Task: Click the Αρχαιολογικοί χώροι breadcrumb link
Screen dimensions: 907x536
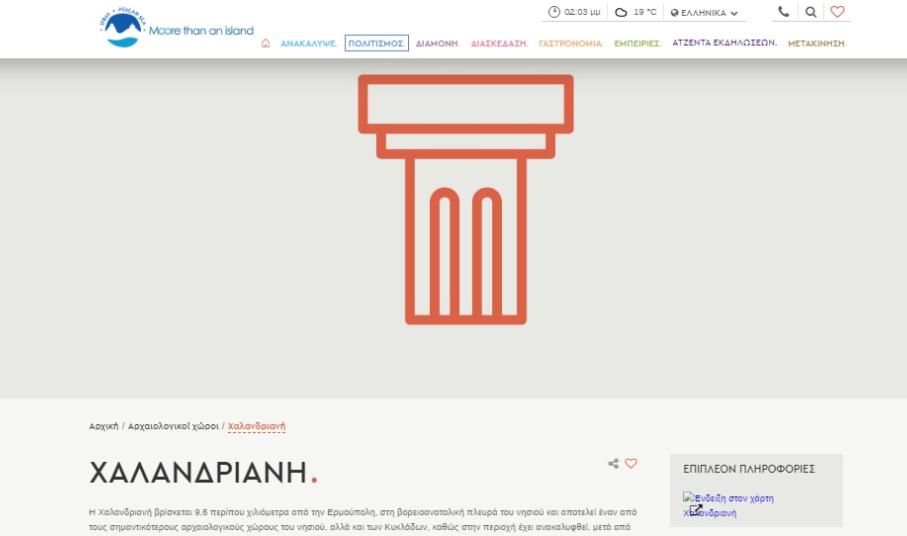Action: pos(173,426)
